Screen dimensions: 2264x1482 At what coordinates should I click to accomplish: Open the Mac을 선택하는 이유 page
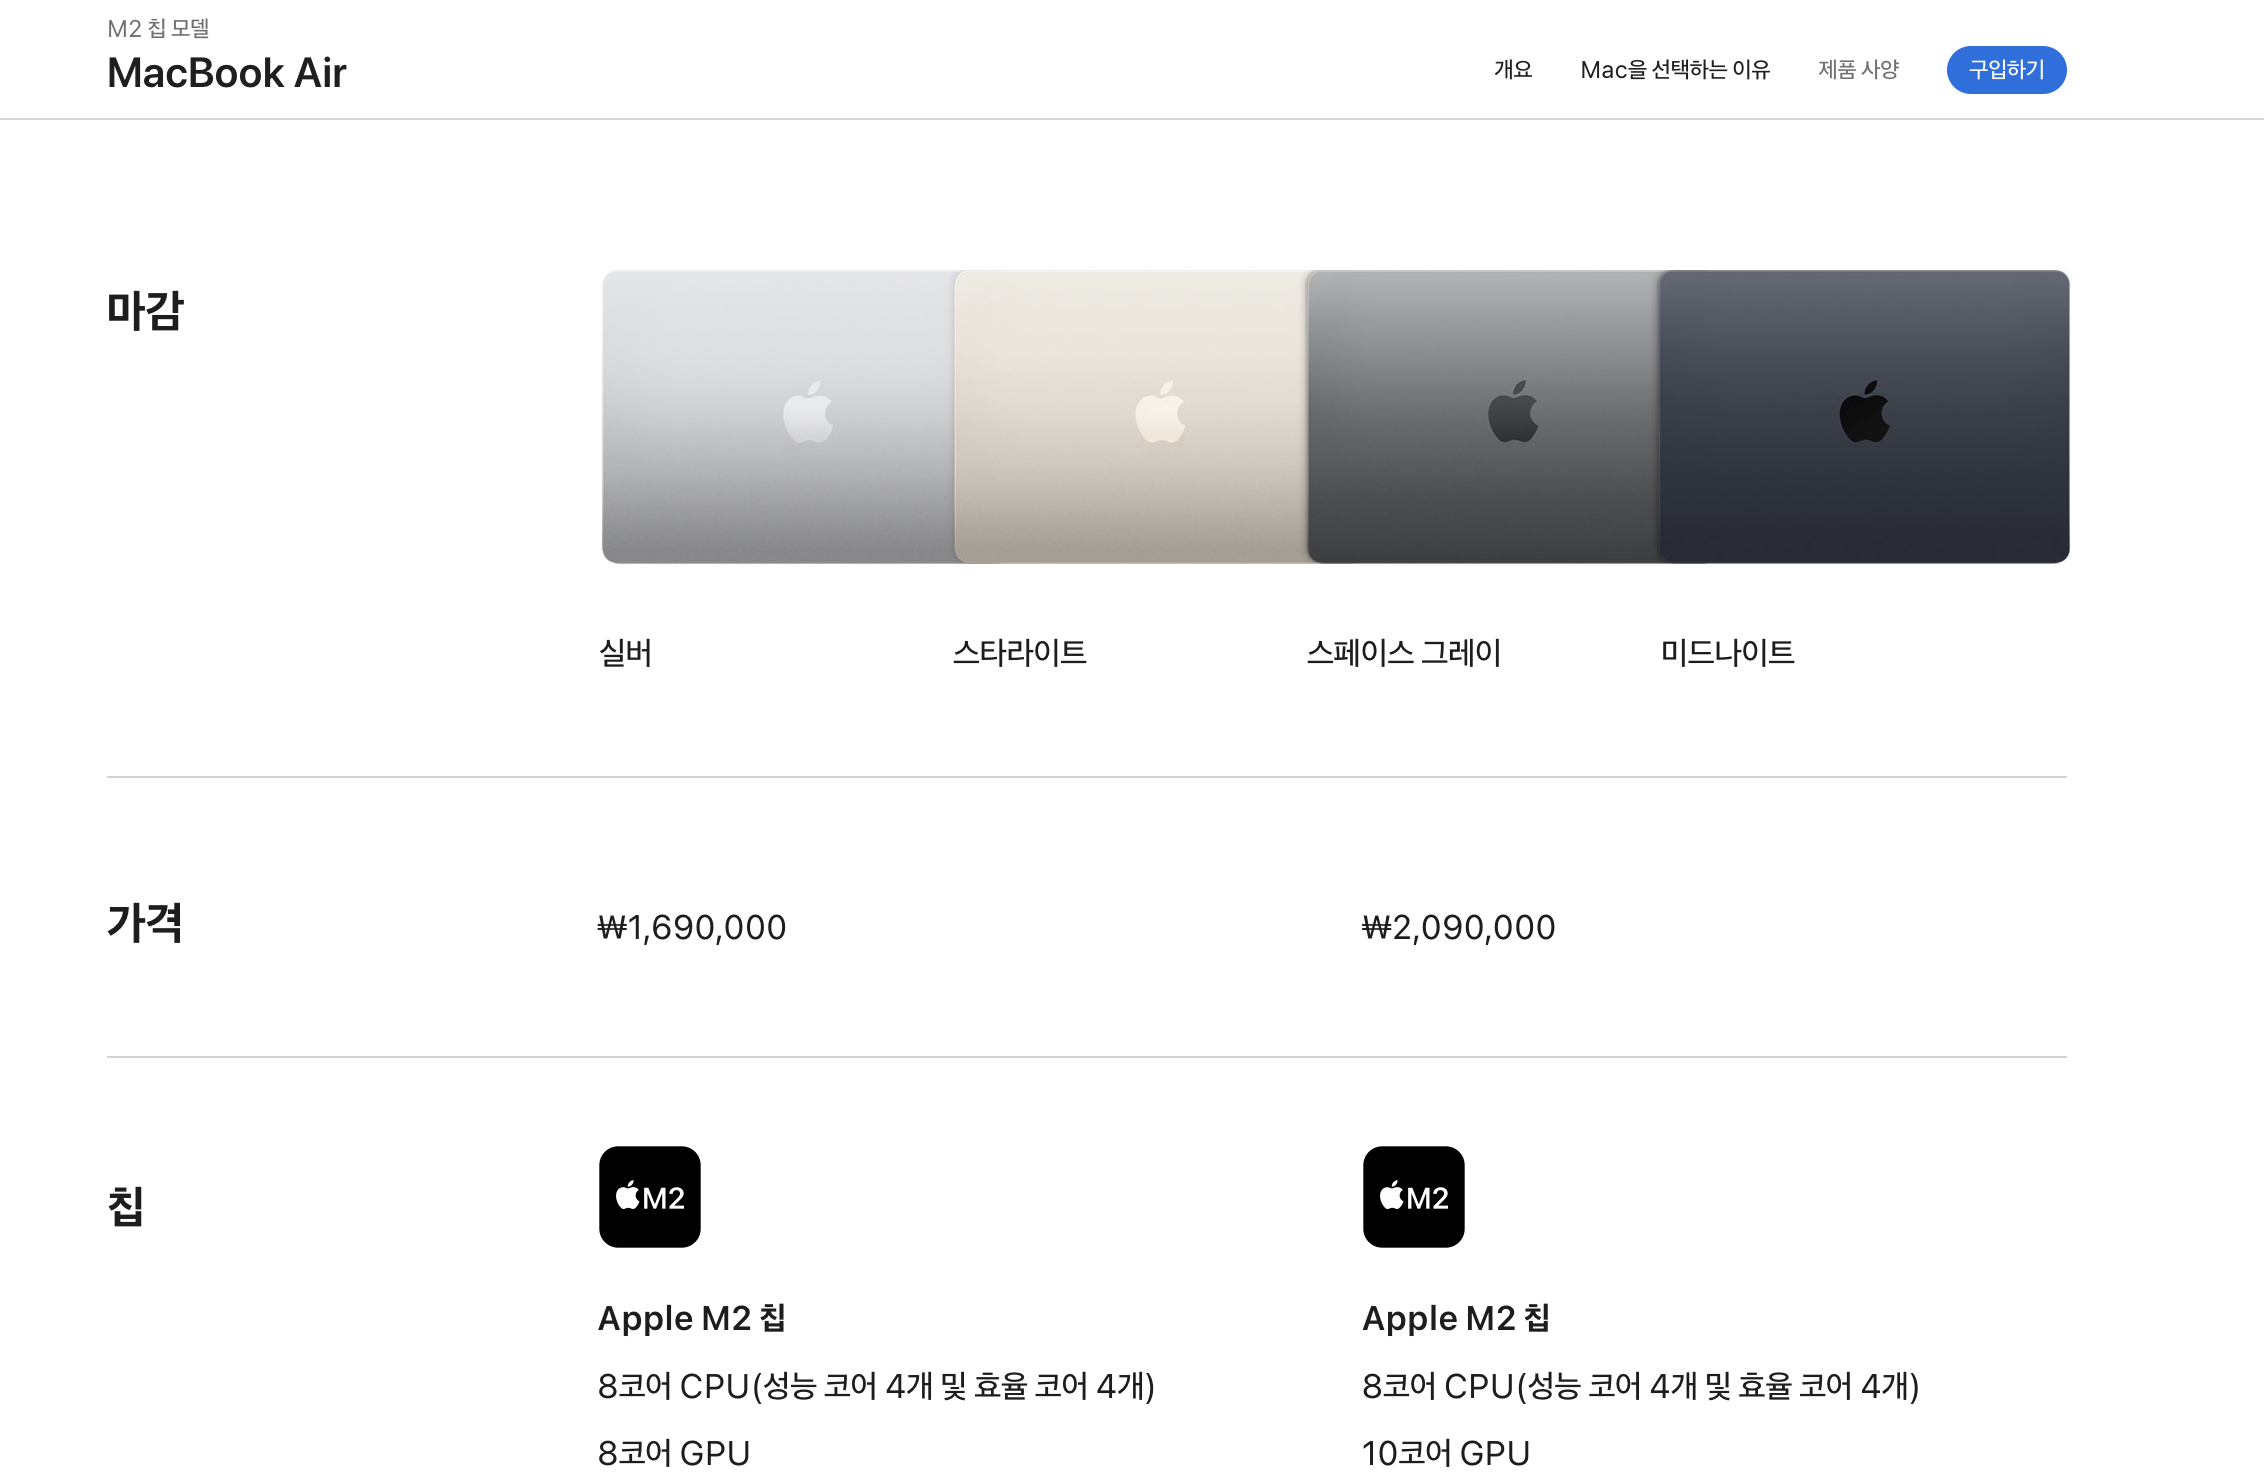1675,70
